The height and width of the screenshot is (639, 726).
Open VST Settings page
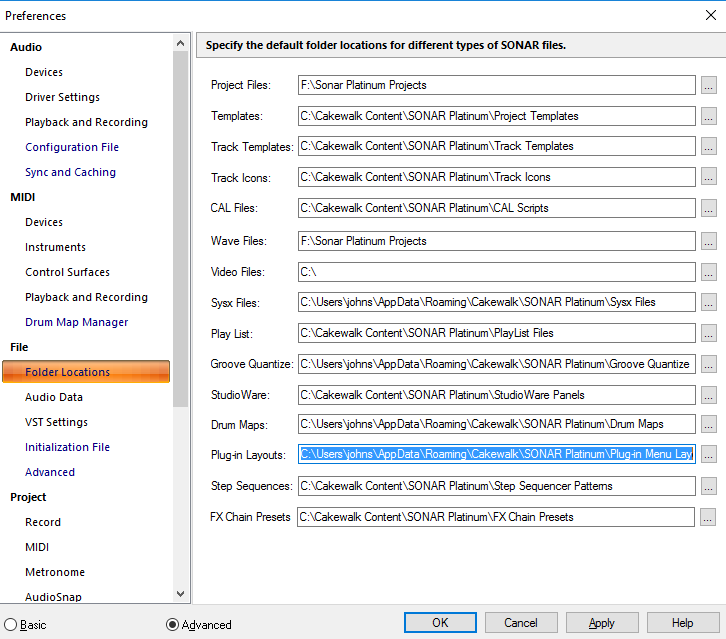pyautogui.click(x=56, y=422)
